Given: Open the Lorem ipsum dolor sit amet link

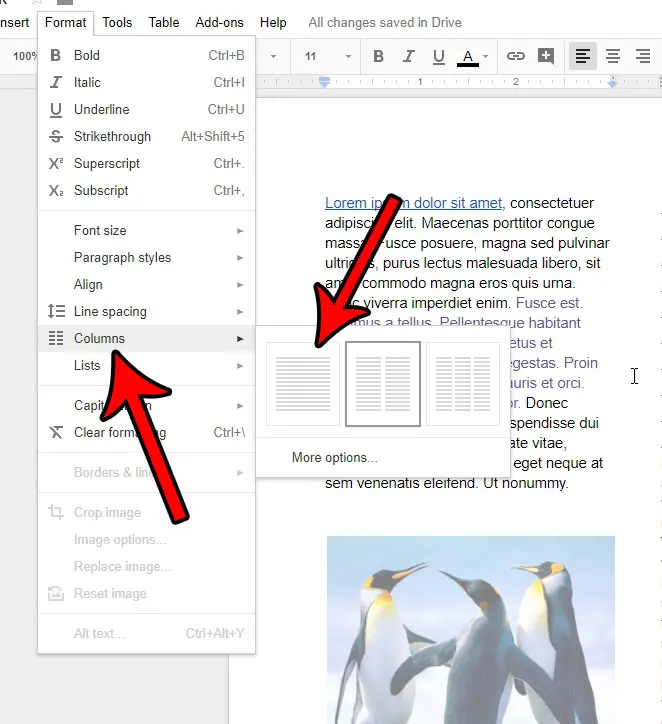Looking at the screenshot, I should pos(413,203).
